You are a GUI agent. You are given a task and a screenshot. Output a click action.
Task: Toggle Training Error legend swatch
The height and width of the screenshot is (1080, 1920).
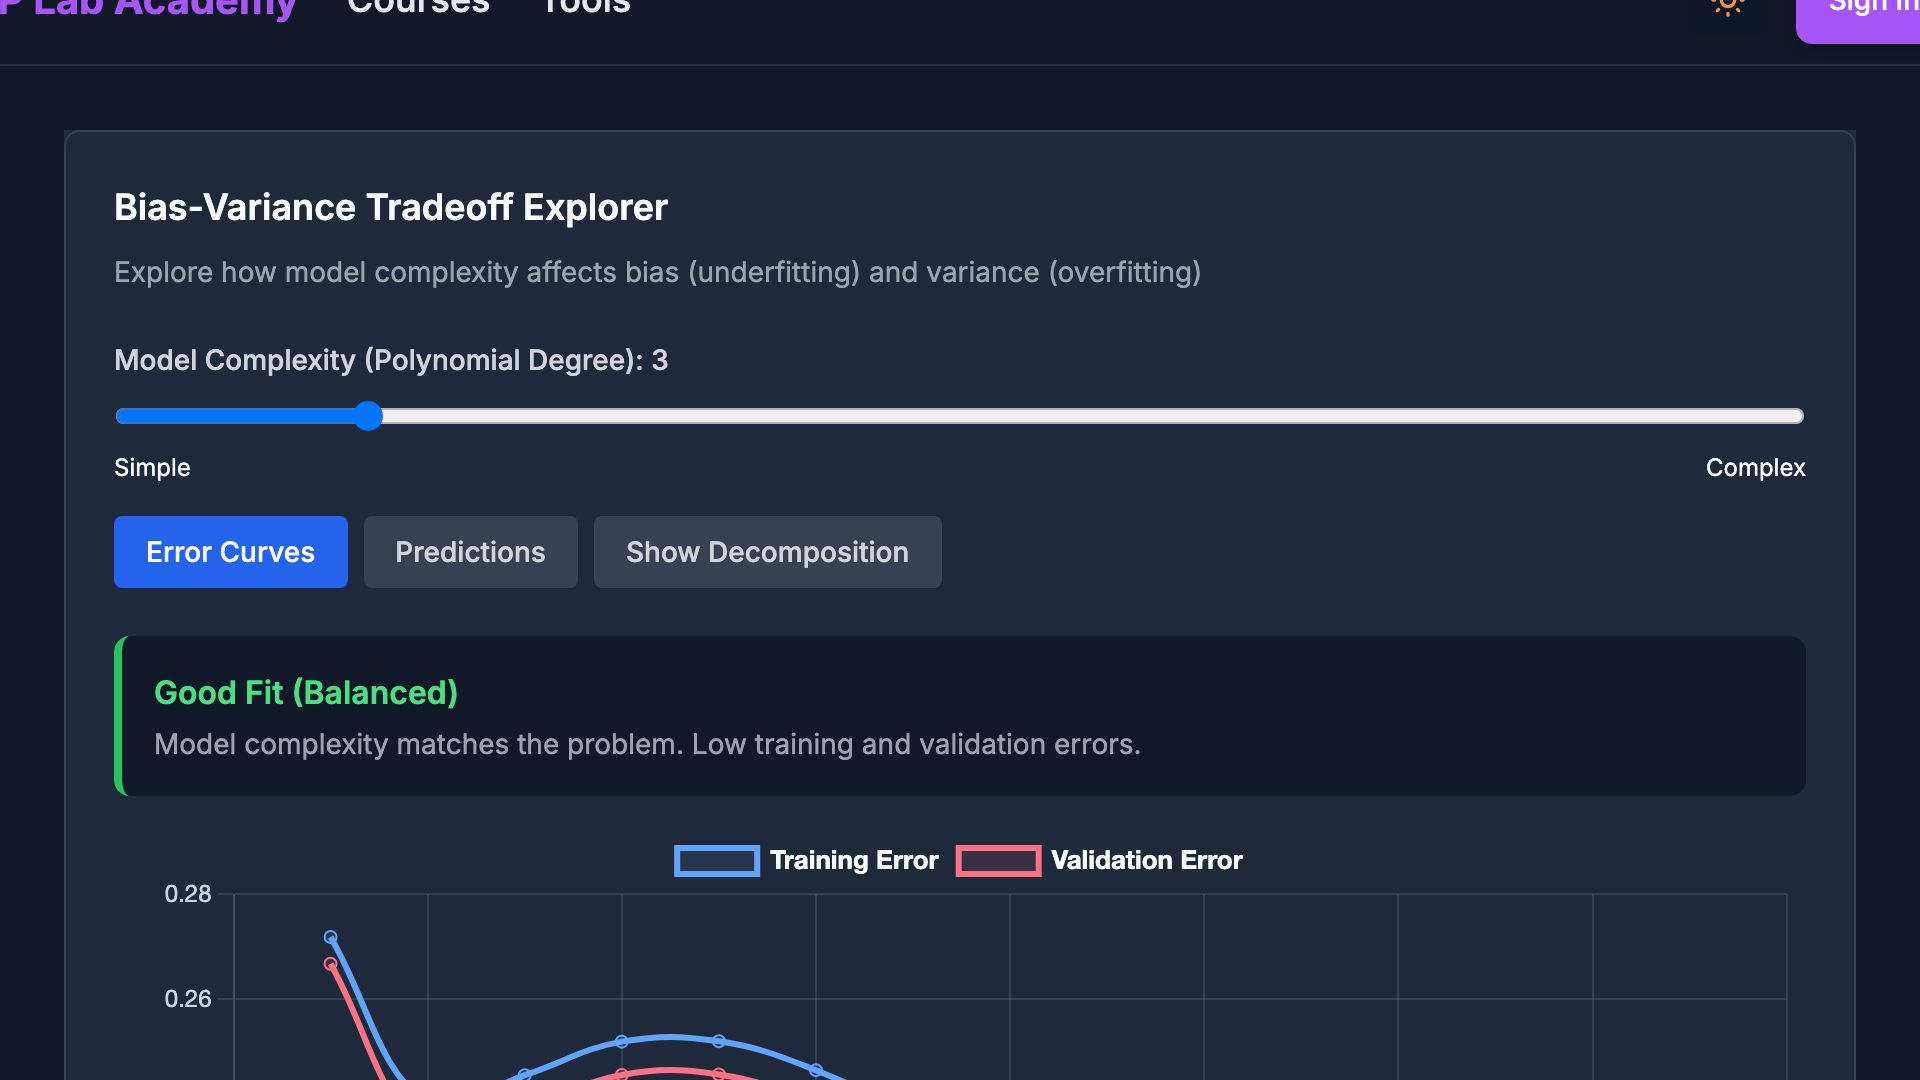tap(717, 861)
